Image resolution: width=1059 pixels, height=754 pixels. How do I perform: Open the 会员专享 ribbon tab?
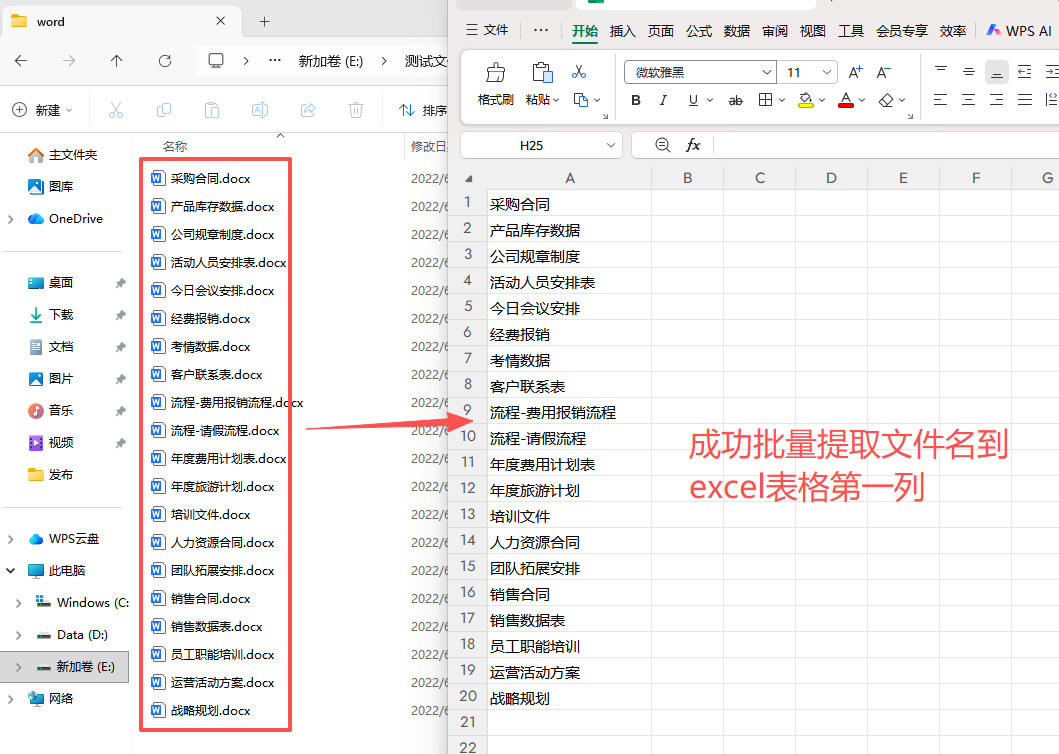(902, 31)
